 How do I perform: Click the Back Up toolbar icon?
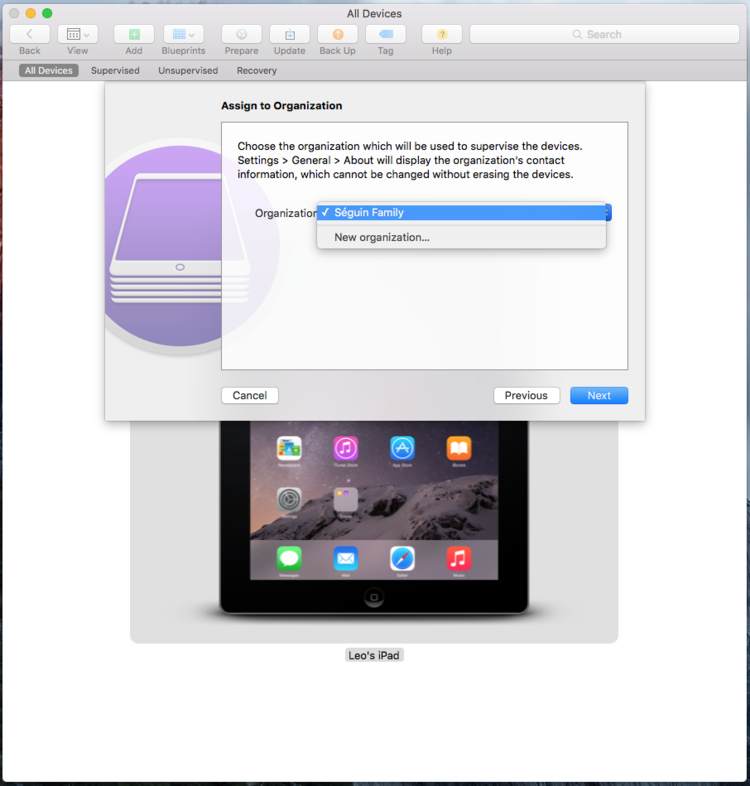tap(338, 35)
